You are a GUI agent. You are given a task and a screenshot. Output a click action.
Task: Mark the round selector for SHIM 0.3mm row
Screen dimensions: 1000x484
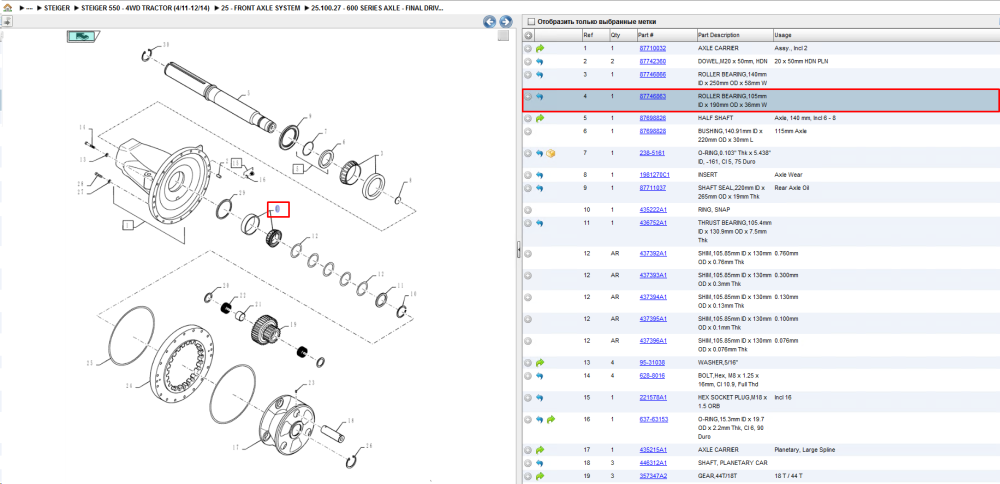[x=528, y=275]
